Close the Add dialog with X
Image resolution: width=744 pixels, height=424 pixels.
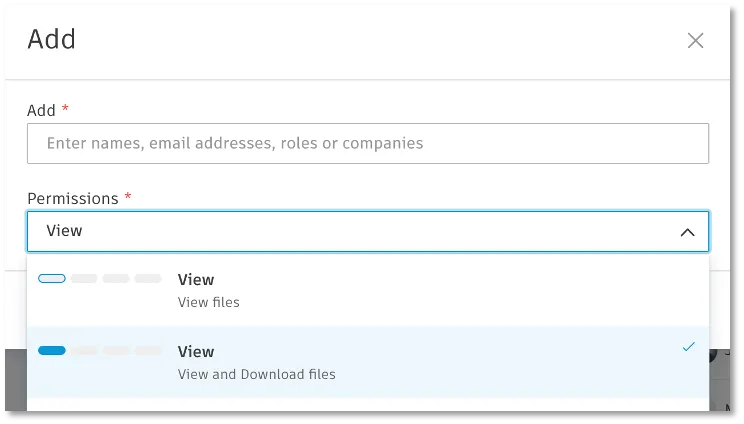(695, 41)
